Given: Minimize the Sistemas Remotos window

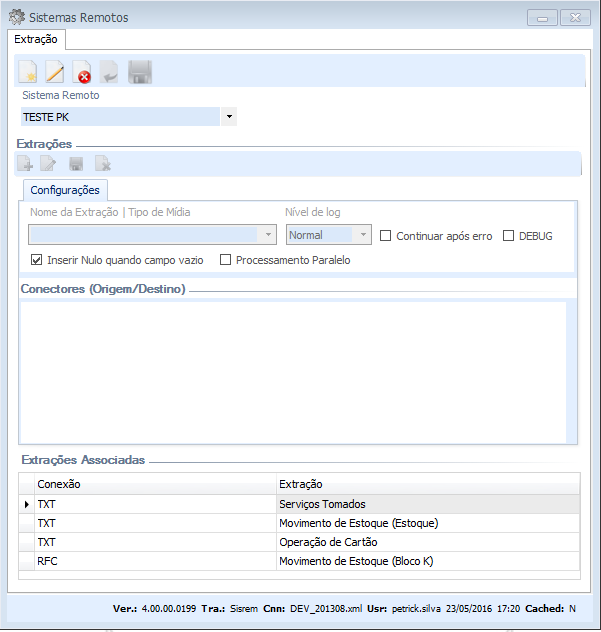Looking at the screenshot, I should (542, 18).
